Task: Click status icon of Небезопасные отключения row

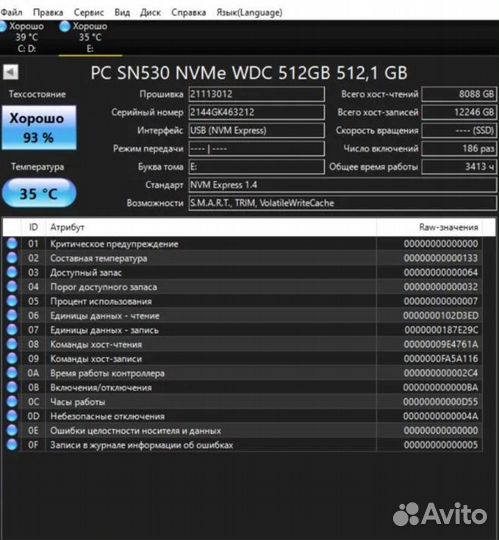Action: pyautogui.click(x=12, y=416)
